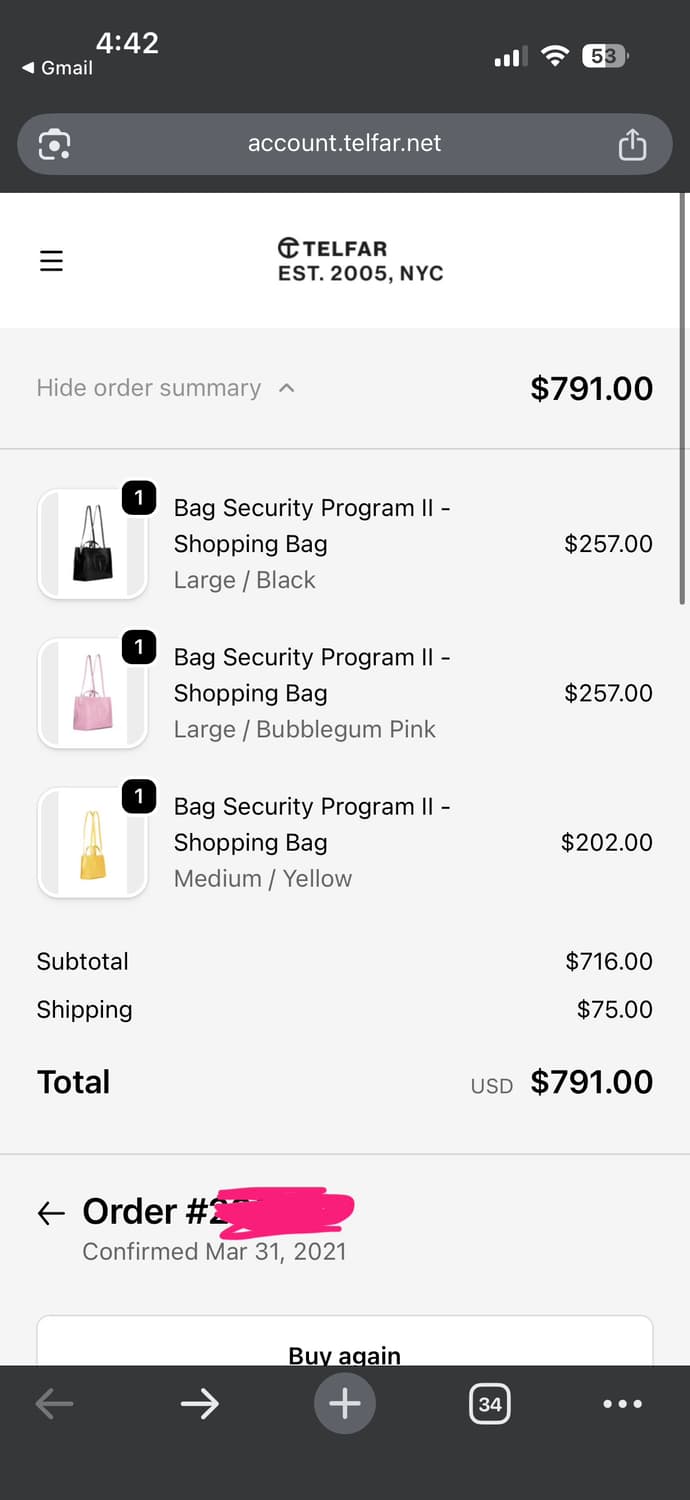690x1500 pixels.
Task: Tap the bubblegum pink bag thumbnail
Action: [93, 694]
